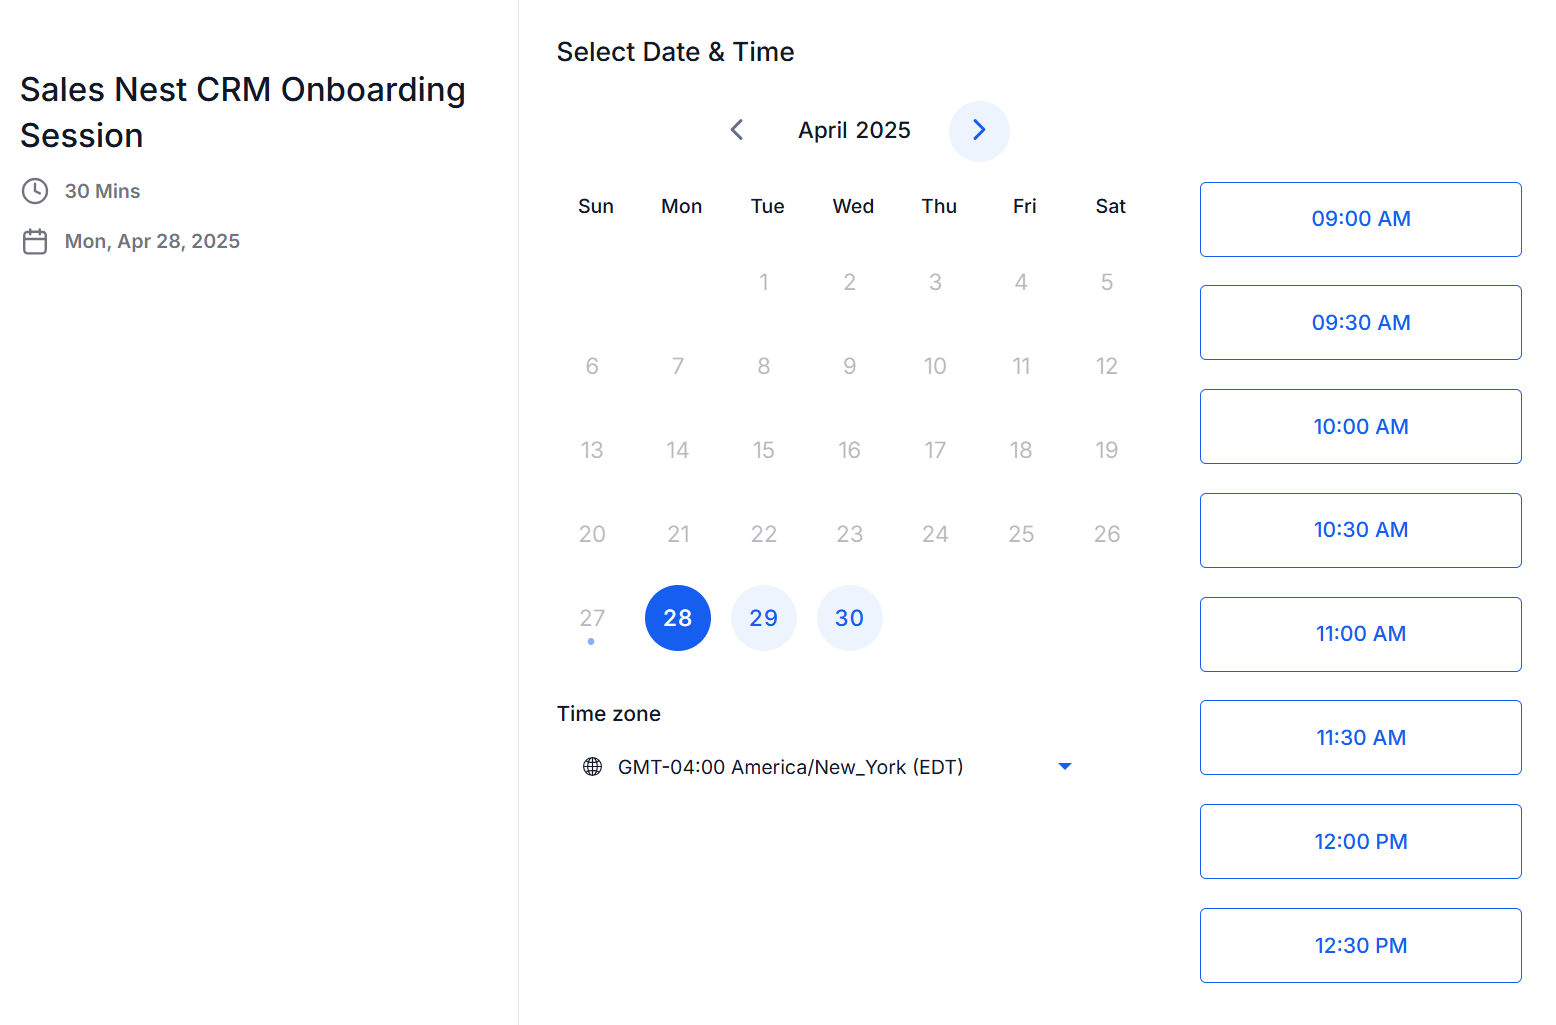The image size is (1556, 1025).
Task: Book the 12:30 PM time slot
Action: point(1361,946)
